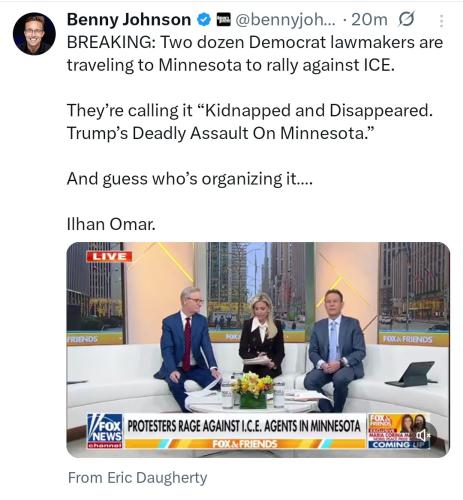
Task: Open the From Eric Daugherty attribution
Action: coord(137,478)
